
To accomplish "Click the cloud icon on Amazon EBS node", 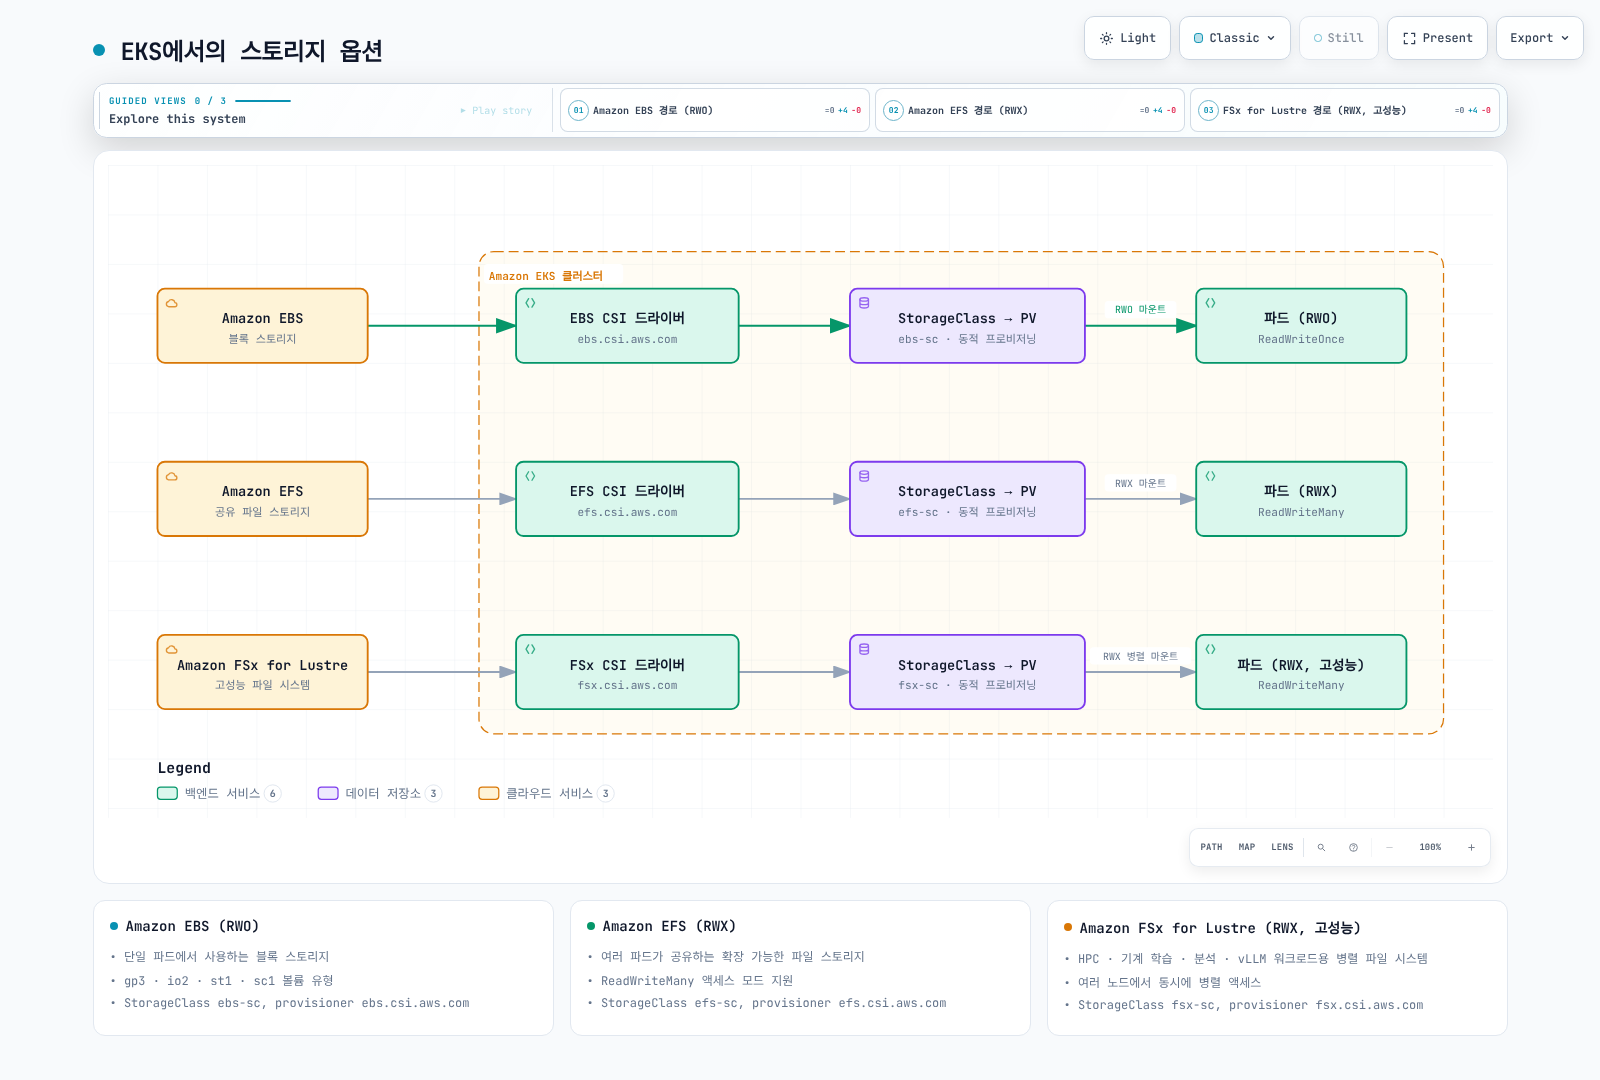I will coord(172,303).
